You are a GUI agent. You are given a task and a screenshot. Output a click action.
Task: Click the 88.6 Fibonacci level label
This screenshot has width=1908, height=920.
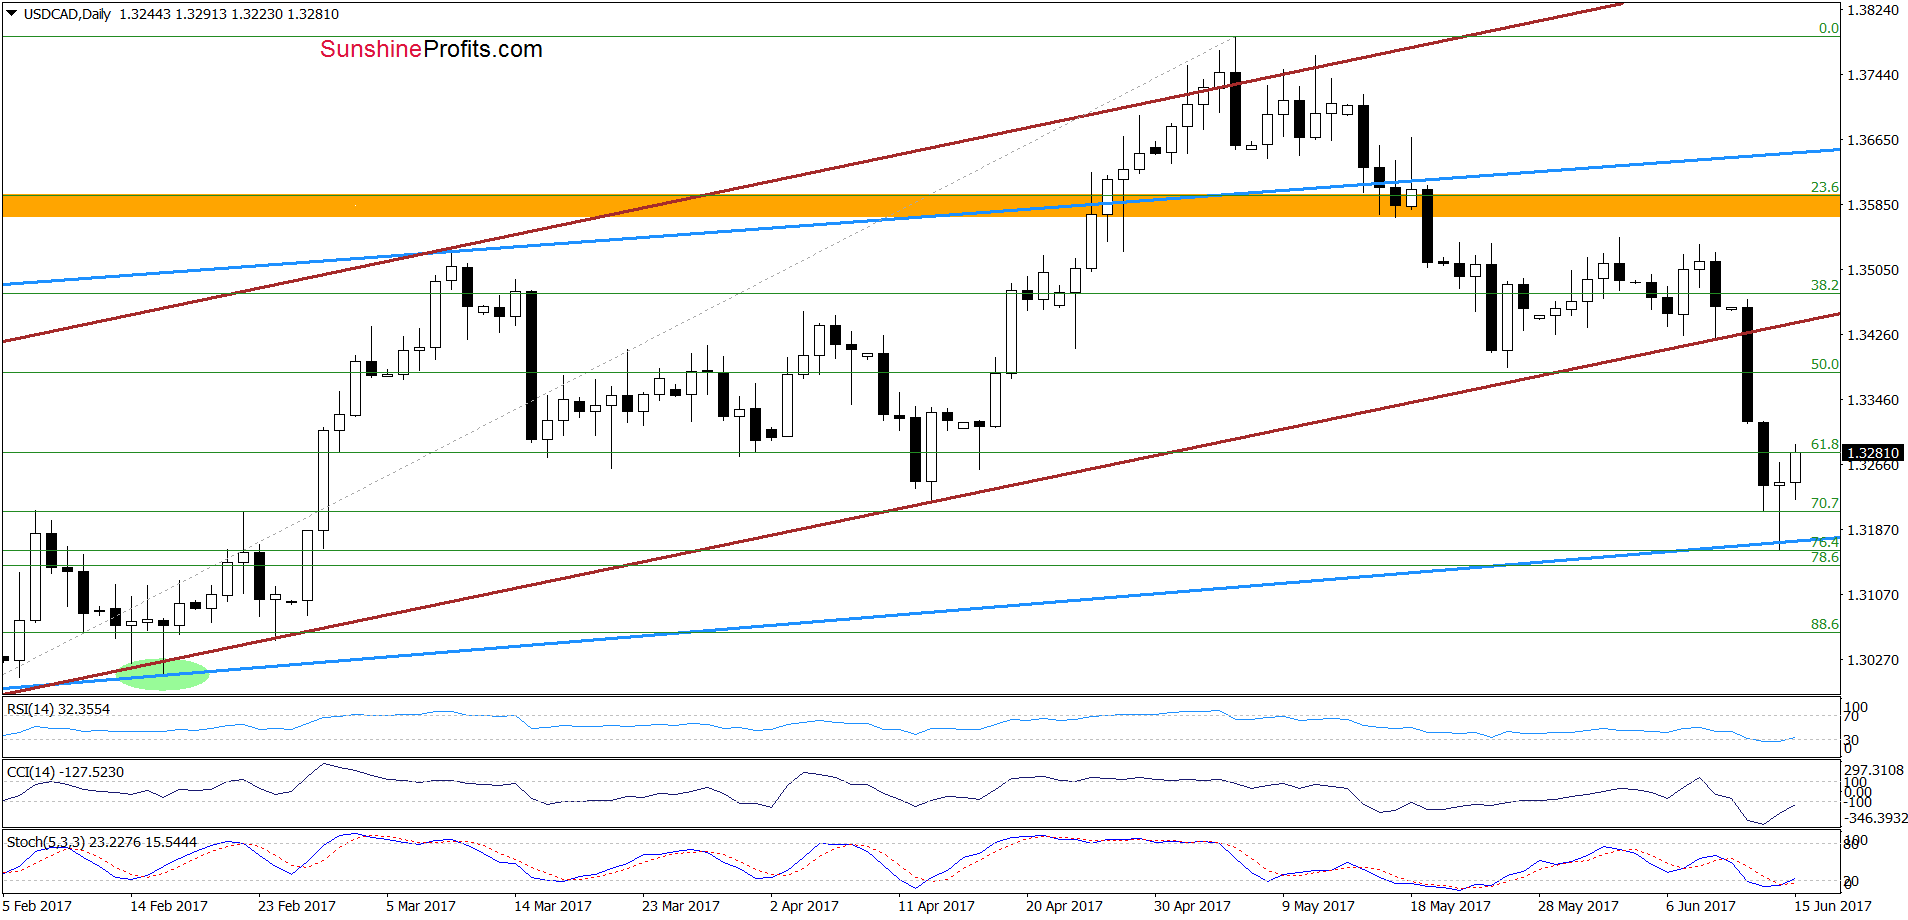[1825, 624]
